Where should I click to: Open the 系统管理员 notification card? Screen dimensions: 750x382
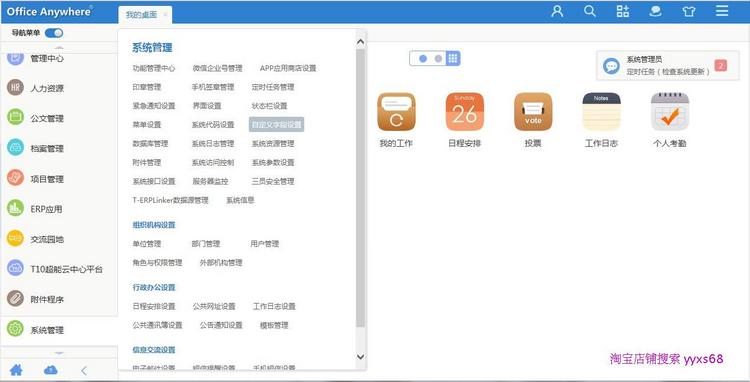point(667,65)
